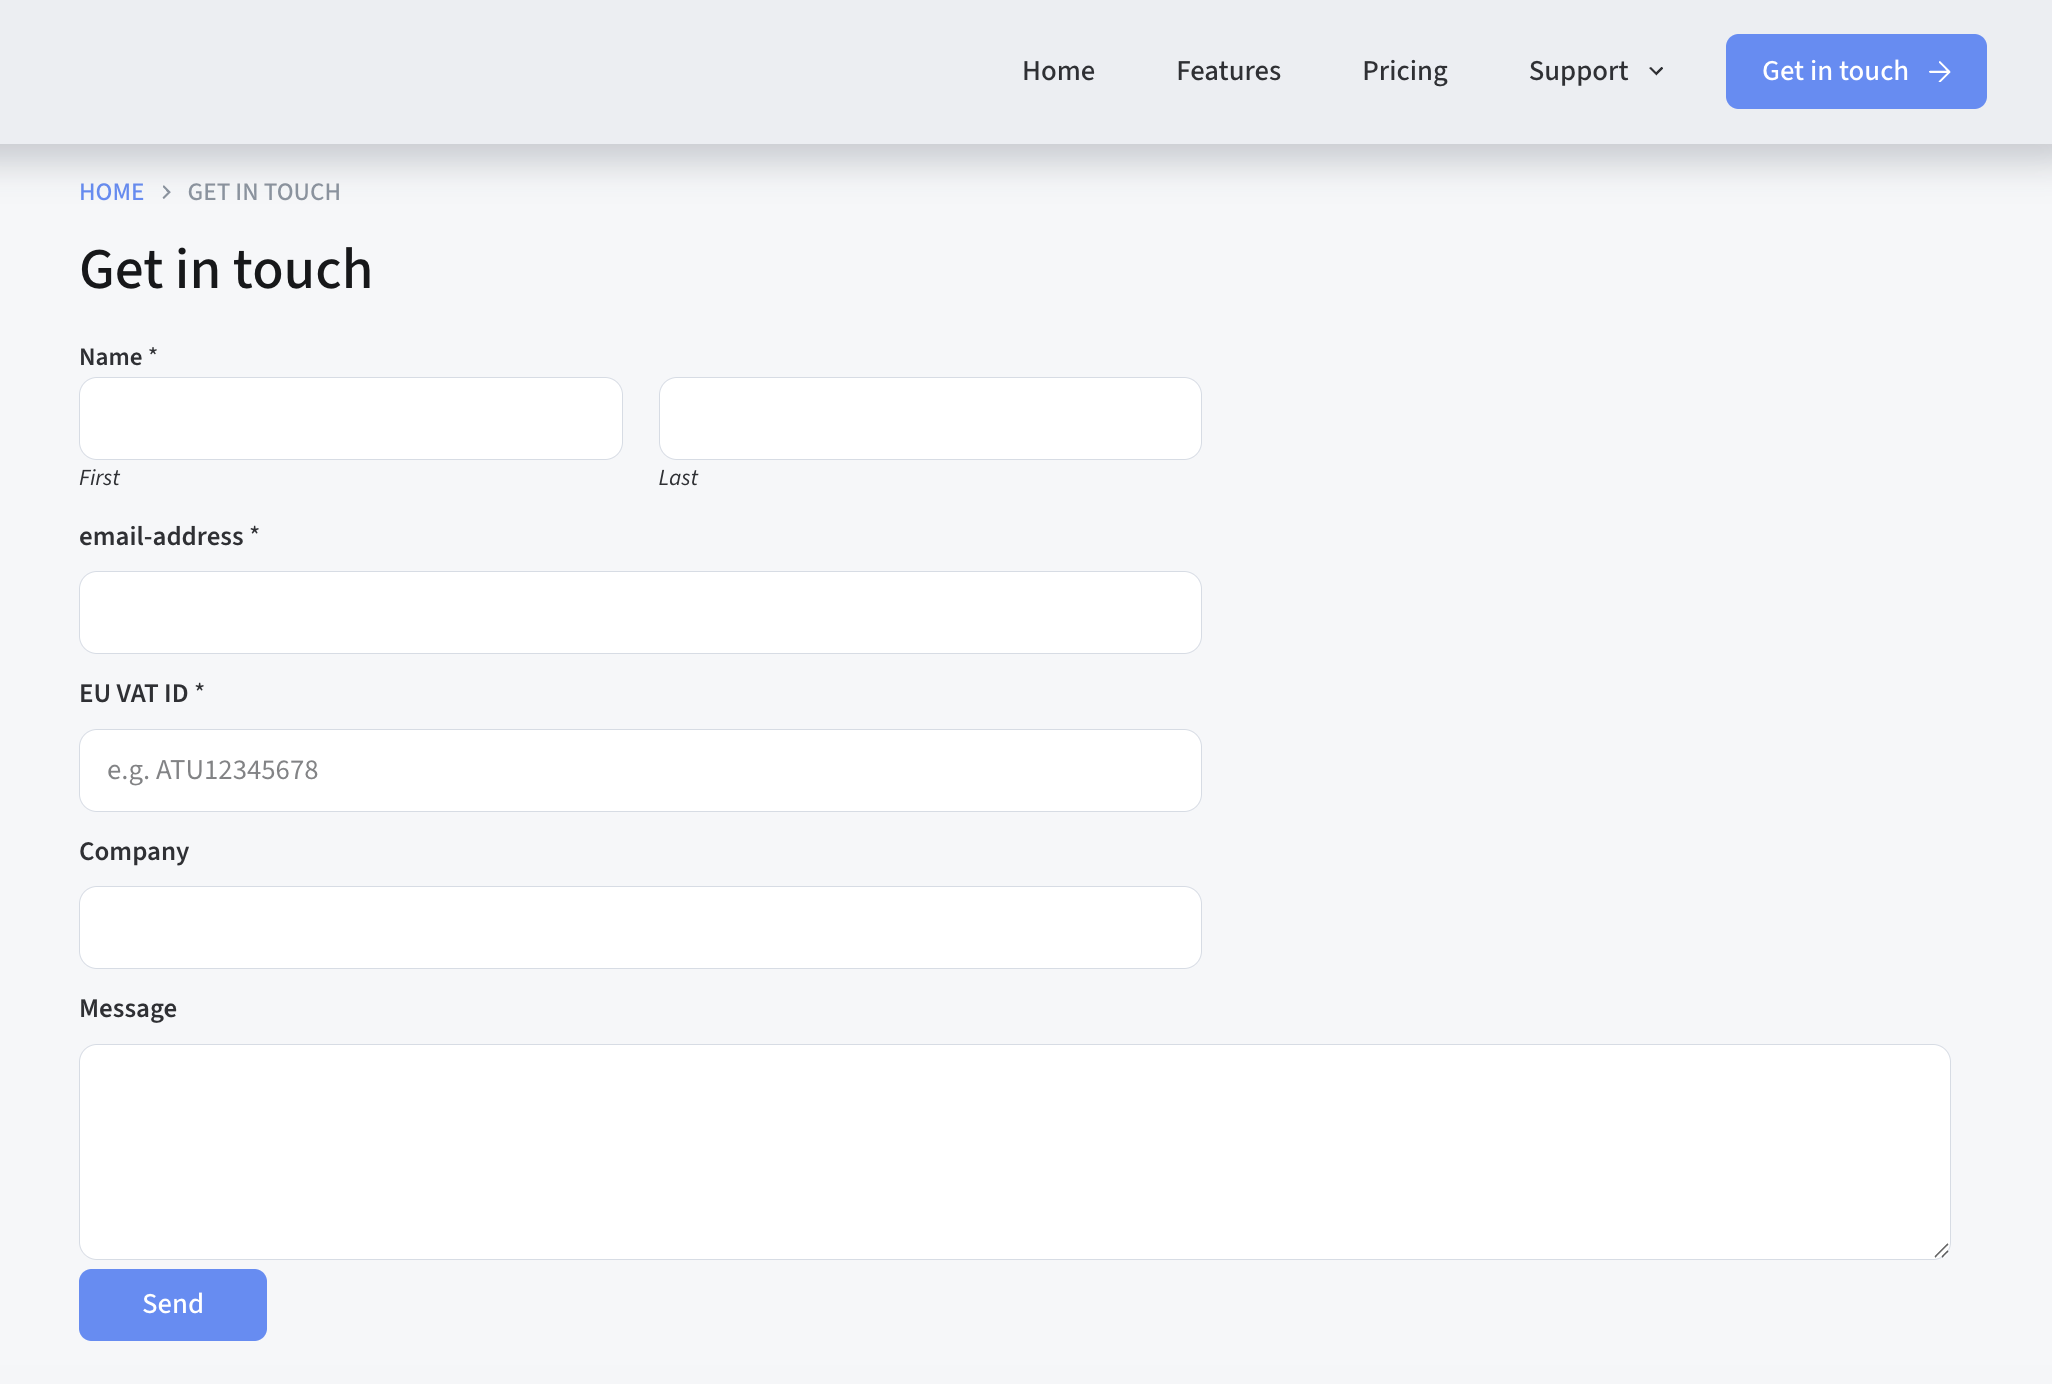This screenshot has height=1384, width=2052.
Task: Select Home in the navigation bar
Action: pos(1058,71)
